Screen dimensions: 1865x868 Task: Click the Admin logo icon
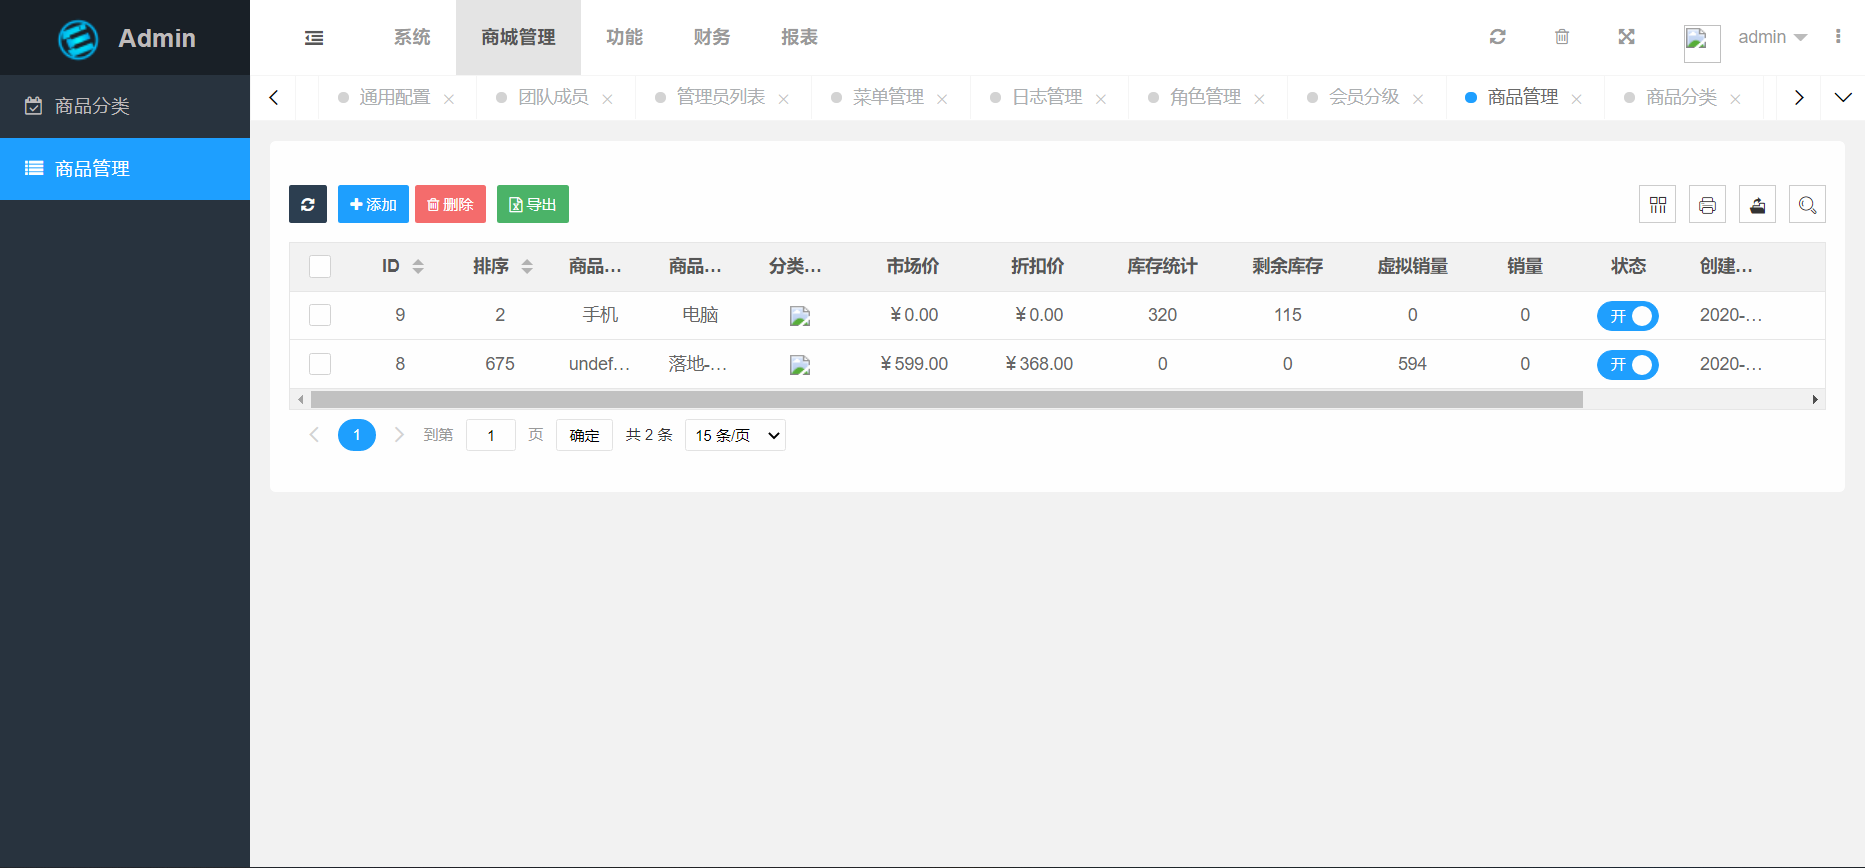coord(78,39)
